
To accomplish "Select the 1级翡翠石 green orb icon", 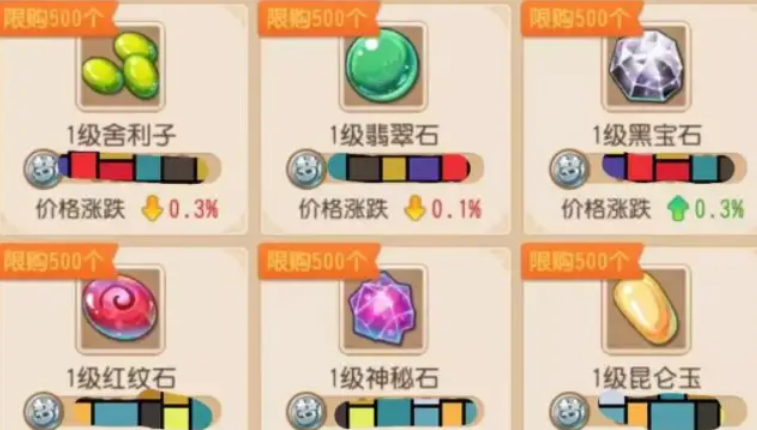I will pos(383,66).
